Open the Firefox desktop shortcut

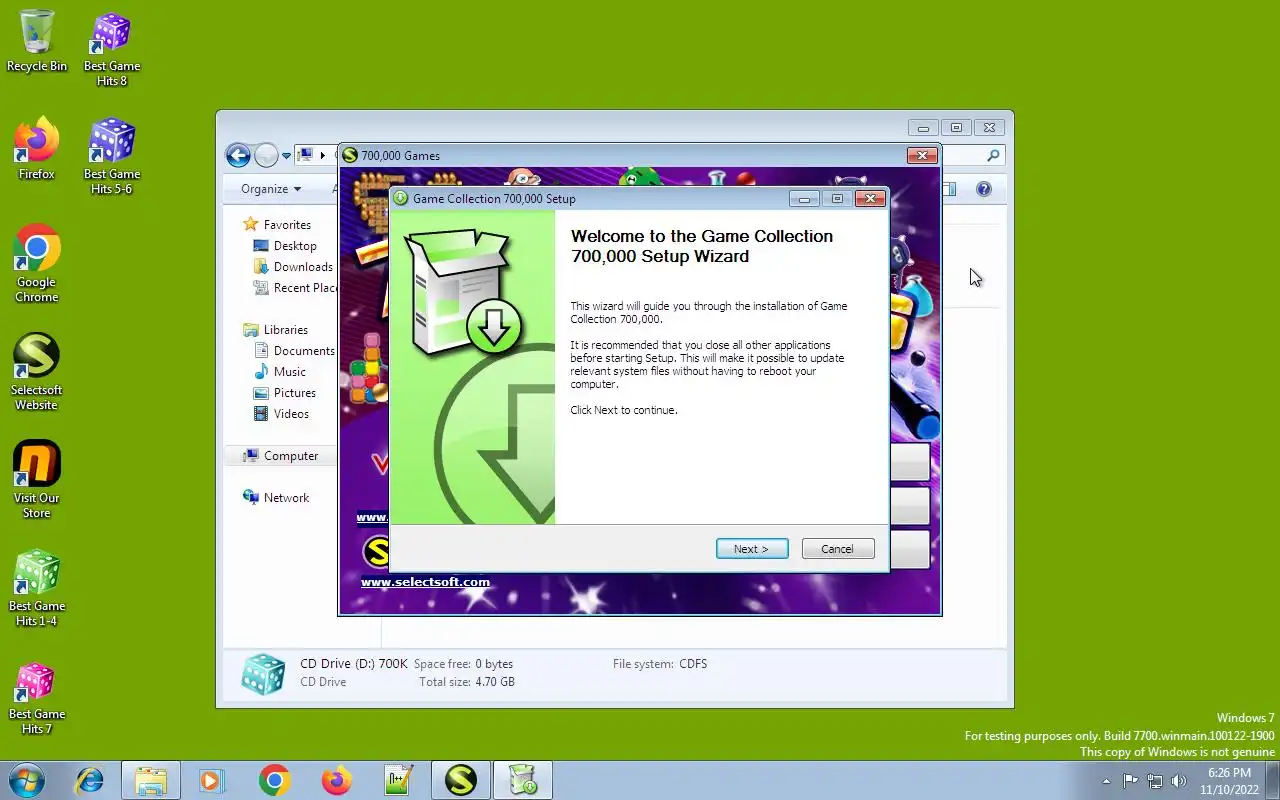point(37,149)
